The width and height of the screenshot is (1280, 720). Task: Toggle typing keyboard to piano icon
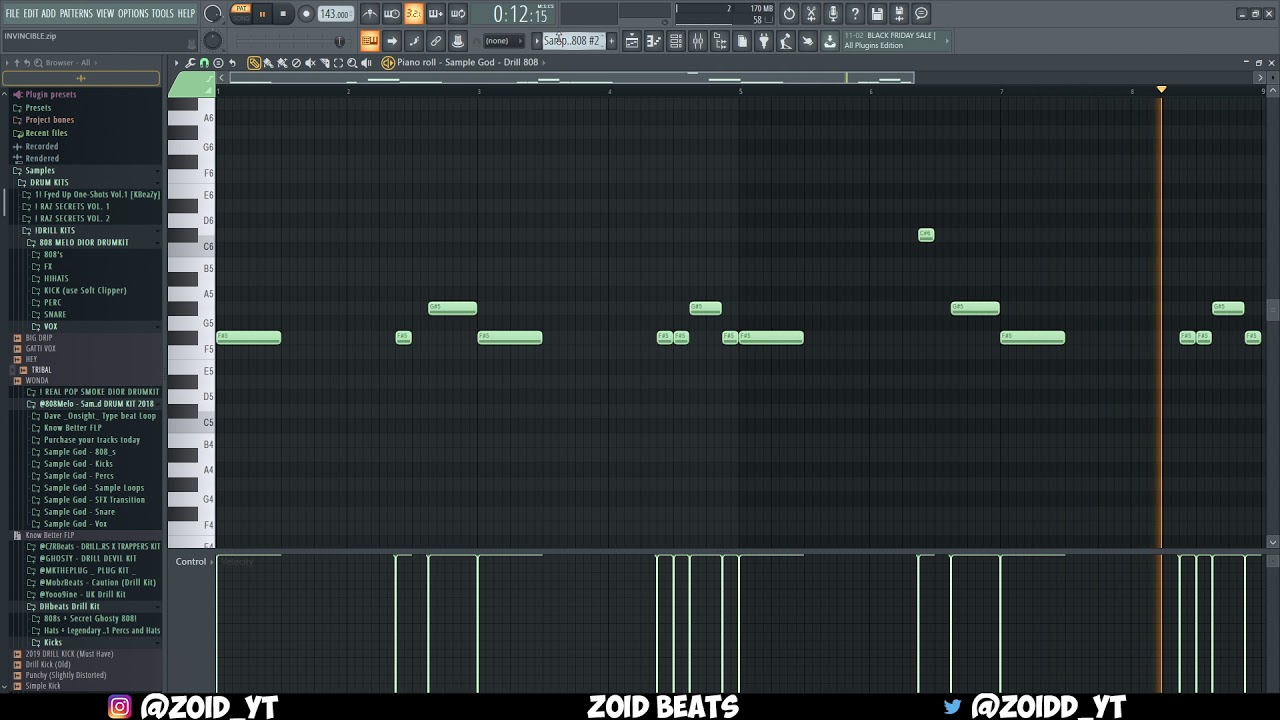370,41
